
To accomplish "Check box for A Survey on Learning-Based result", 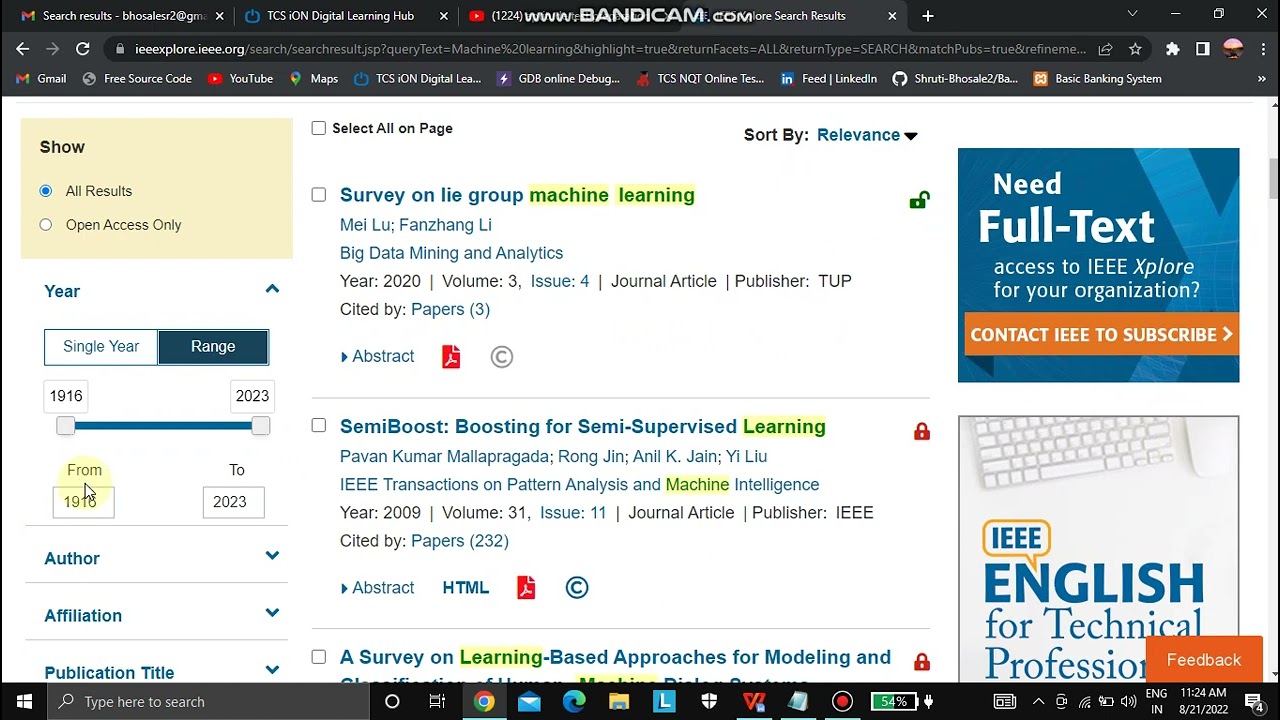I will click(x=318, y=657).
